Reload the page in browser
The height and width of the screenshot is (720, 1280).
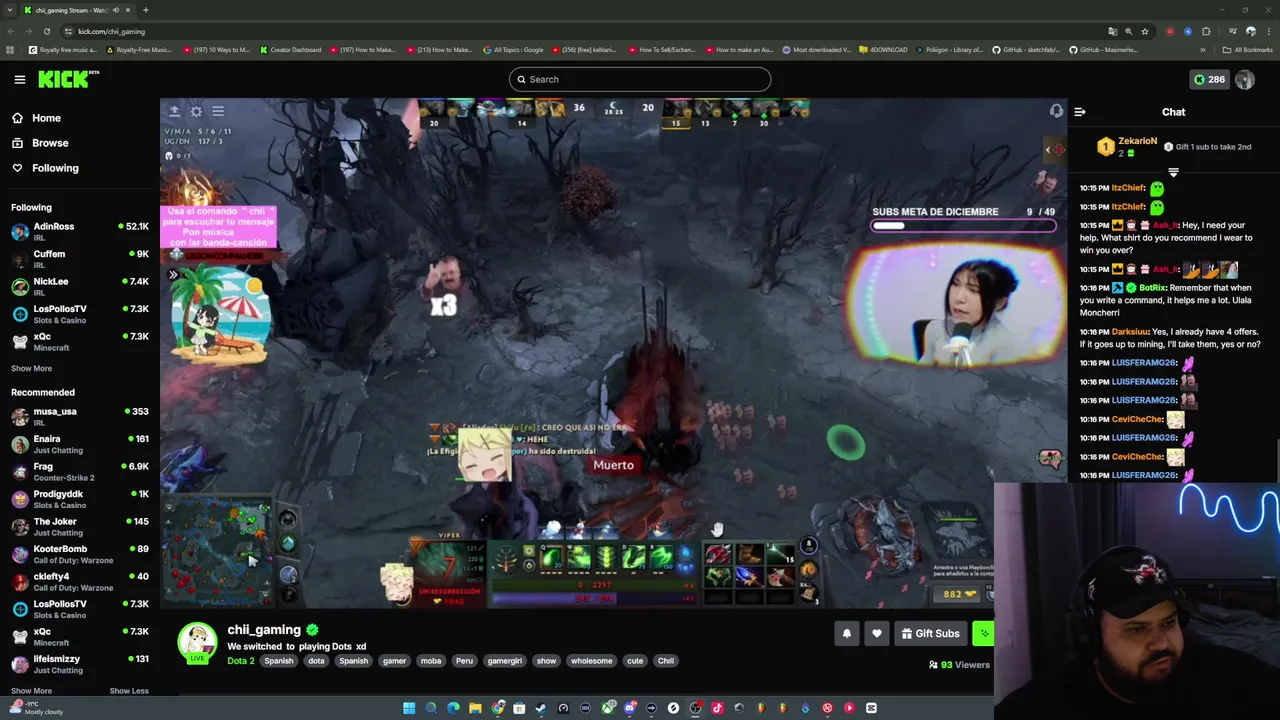pos(46,31)
